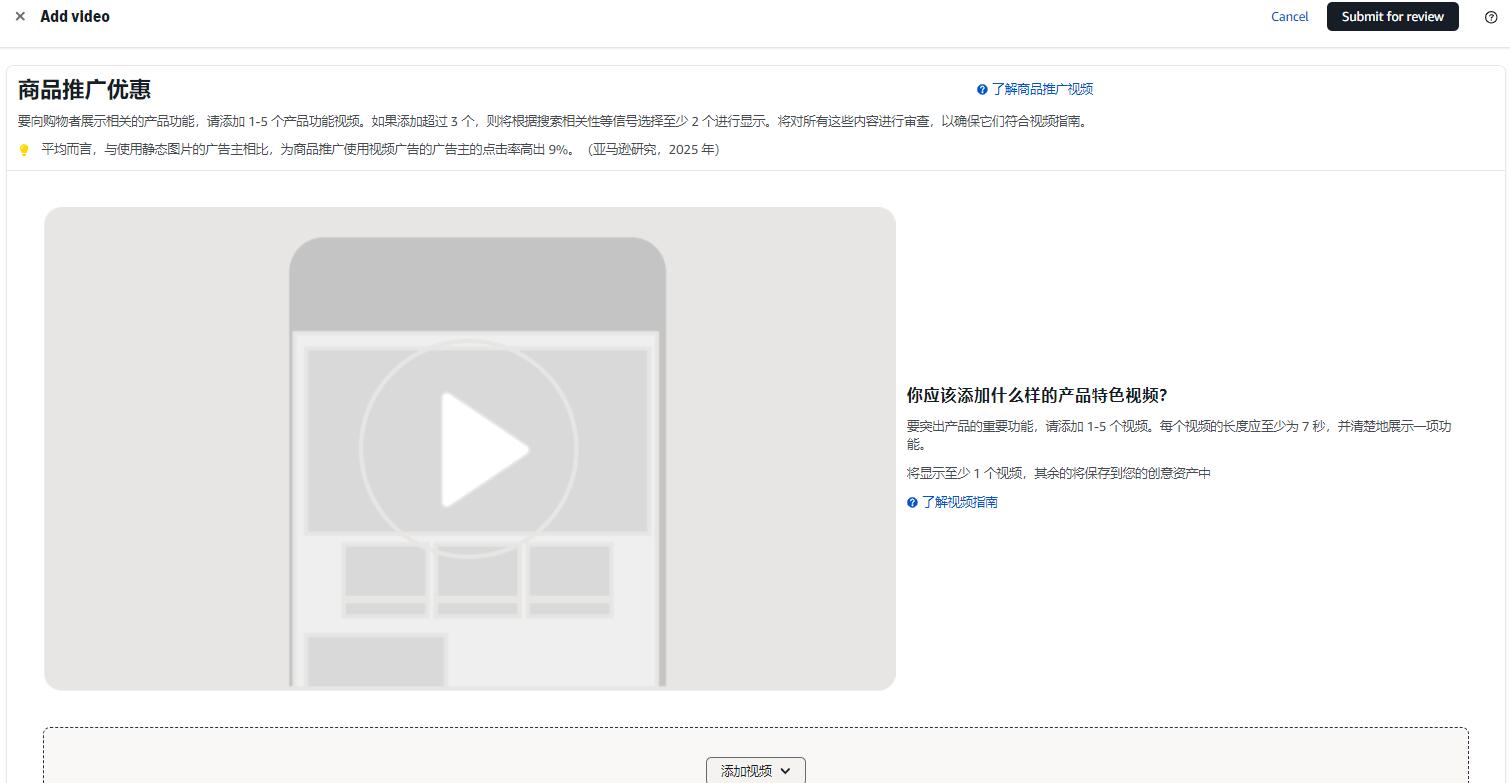Viewport: 1510px width, 783px height.
Task: Click the phone mockup header bar in preview
Action: tap(477, 284)
